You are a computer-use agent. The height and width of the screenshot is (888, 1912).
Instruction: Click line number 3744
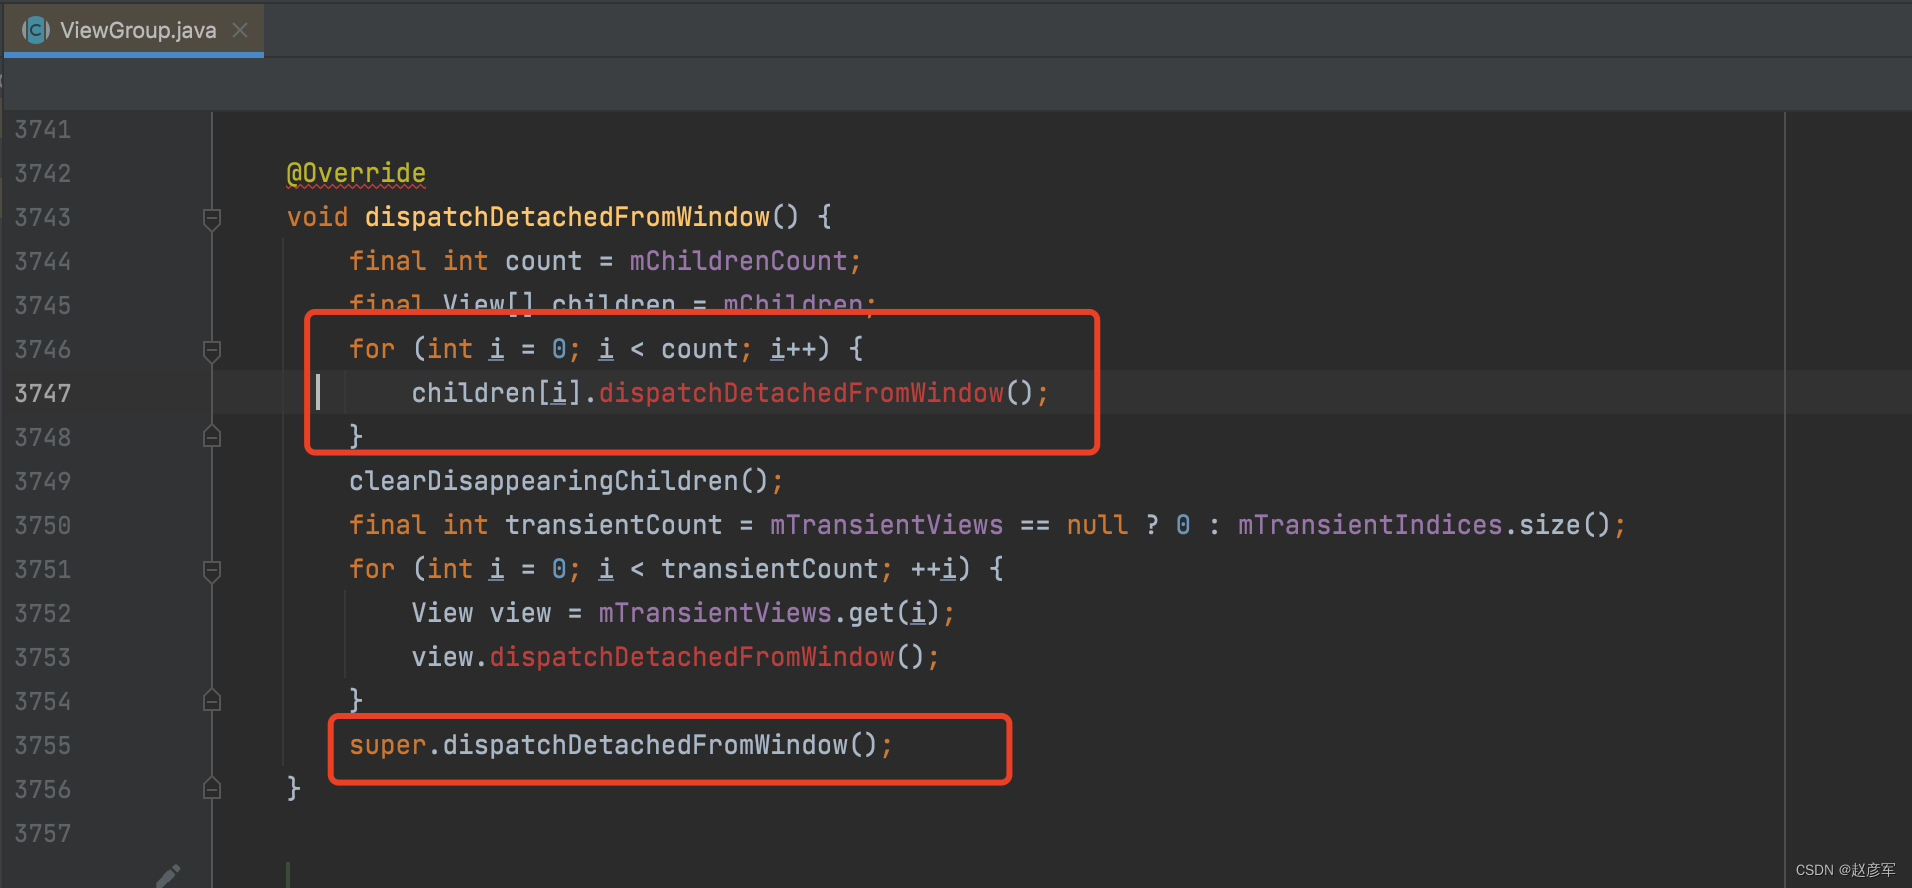click(x=43, y=262)
